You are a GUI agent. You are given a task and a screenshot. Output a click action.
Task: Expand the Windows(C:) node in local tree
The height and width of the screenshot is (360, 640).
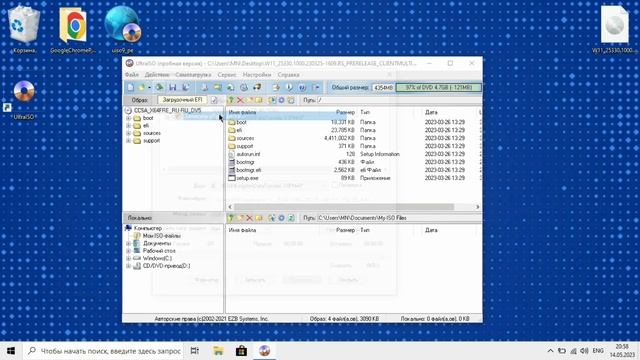point(128,258)
